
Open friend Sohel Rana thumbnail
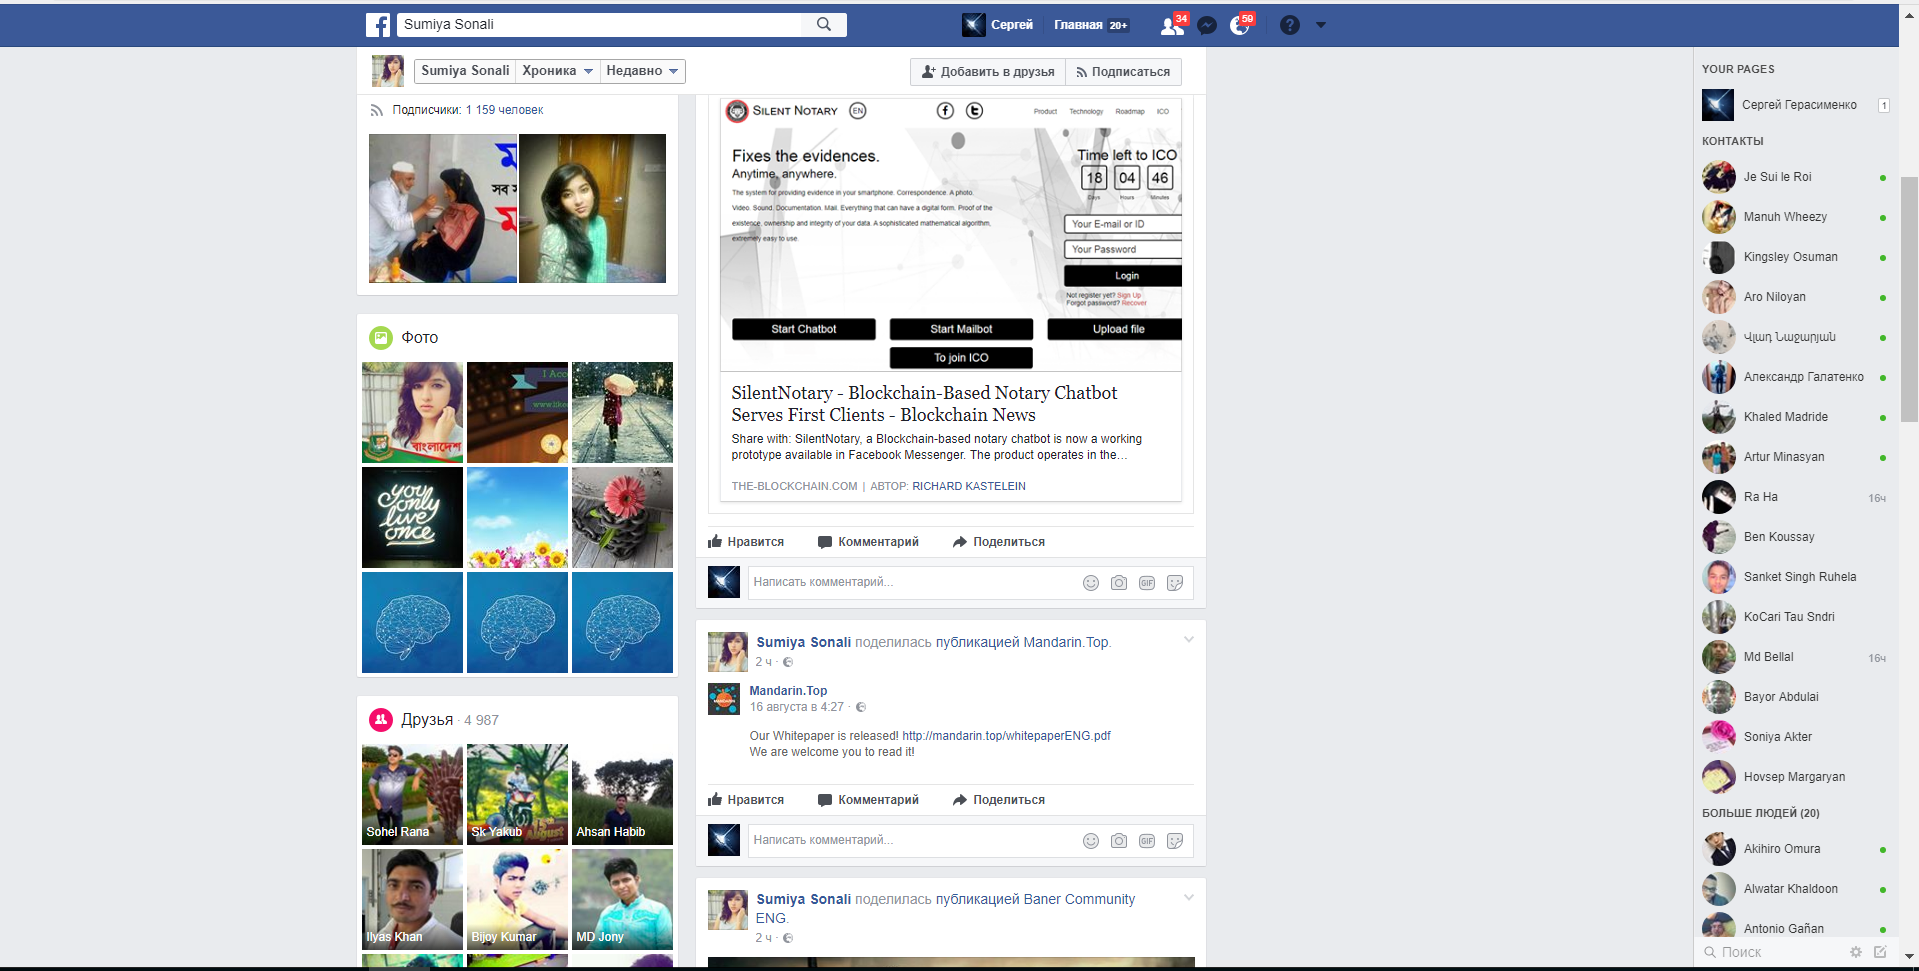click(412, 794)
